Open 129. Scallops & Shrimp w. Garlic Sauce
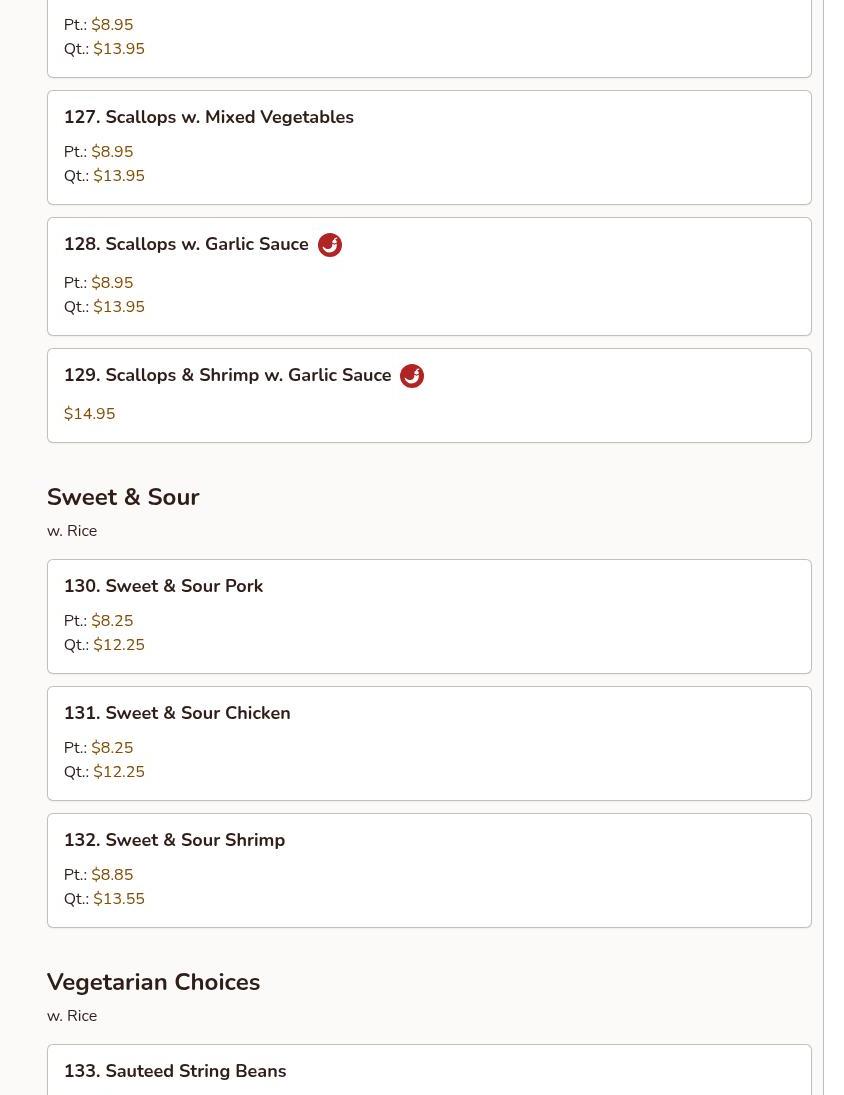The image size is (844, 1095). click(x=227, y=375)
